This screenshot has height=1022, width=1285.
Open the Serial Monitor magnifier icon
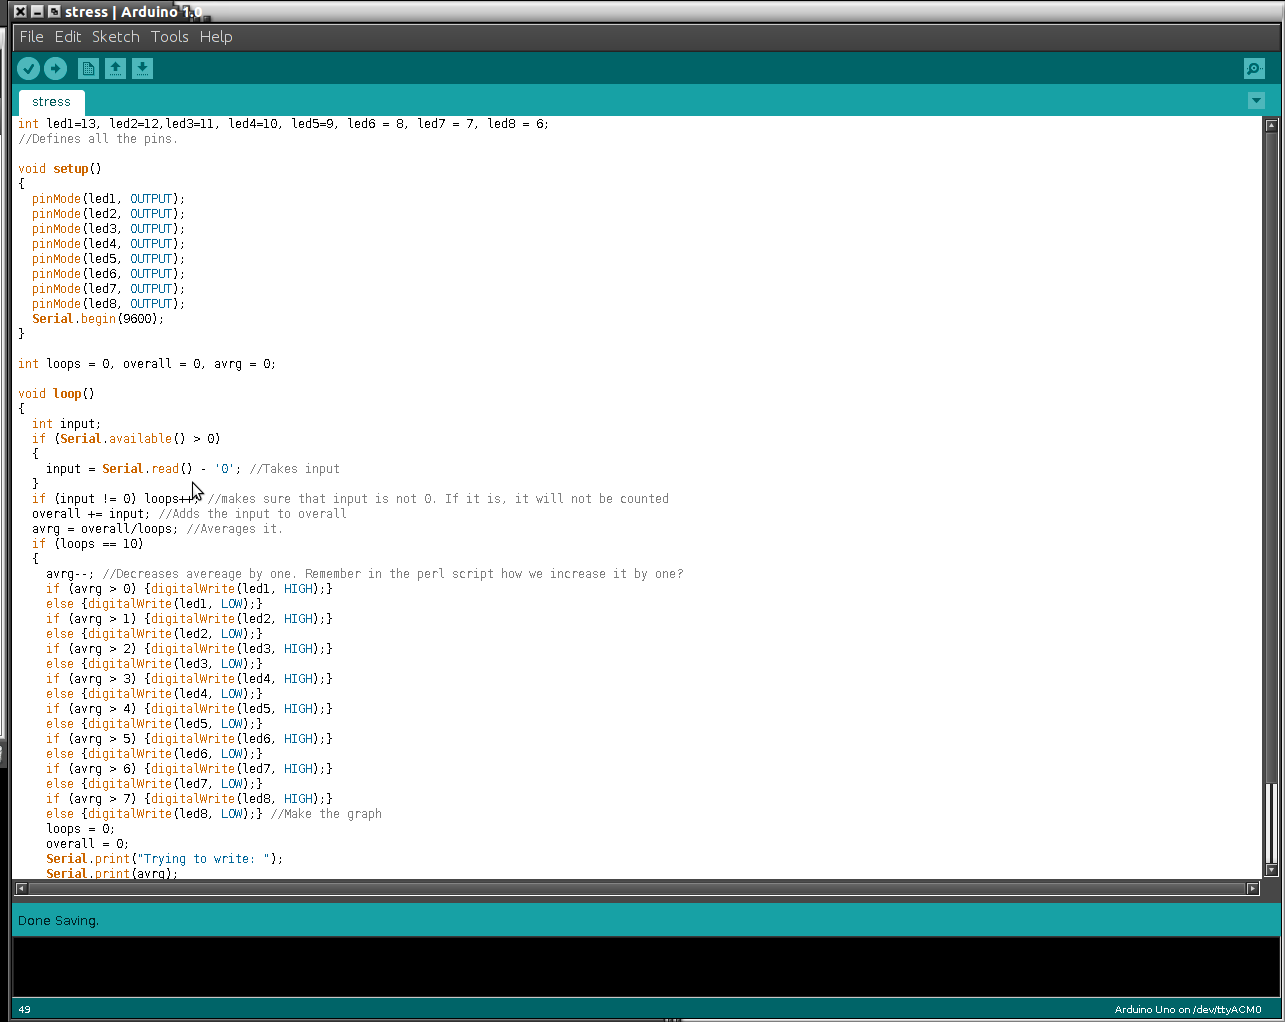click(x=1254, y=68)
